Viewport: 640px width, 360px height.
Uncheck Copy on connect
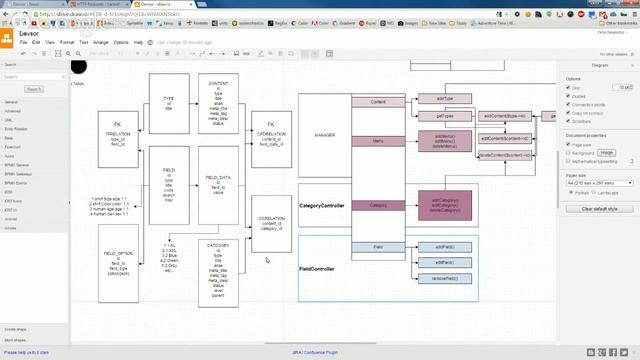click(x=568, y=113)
